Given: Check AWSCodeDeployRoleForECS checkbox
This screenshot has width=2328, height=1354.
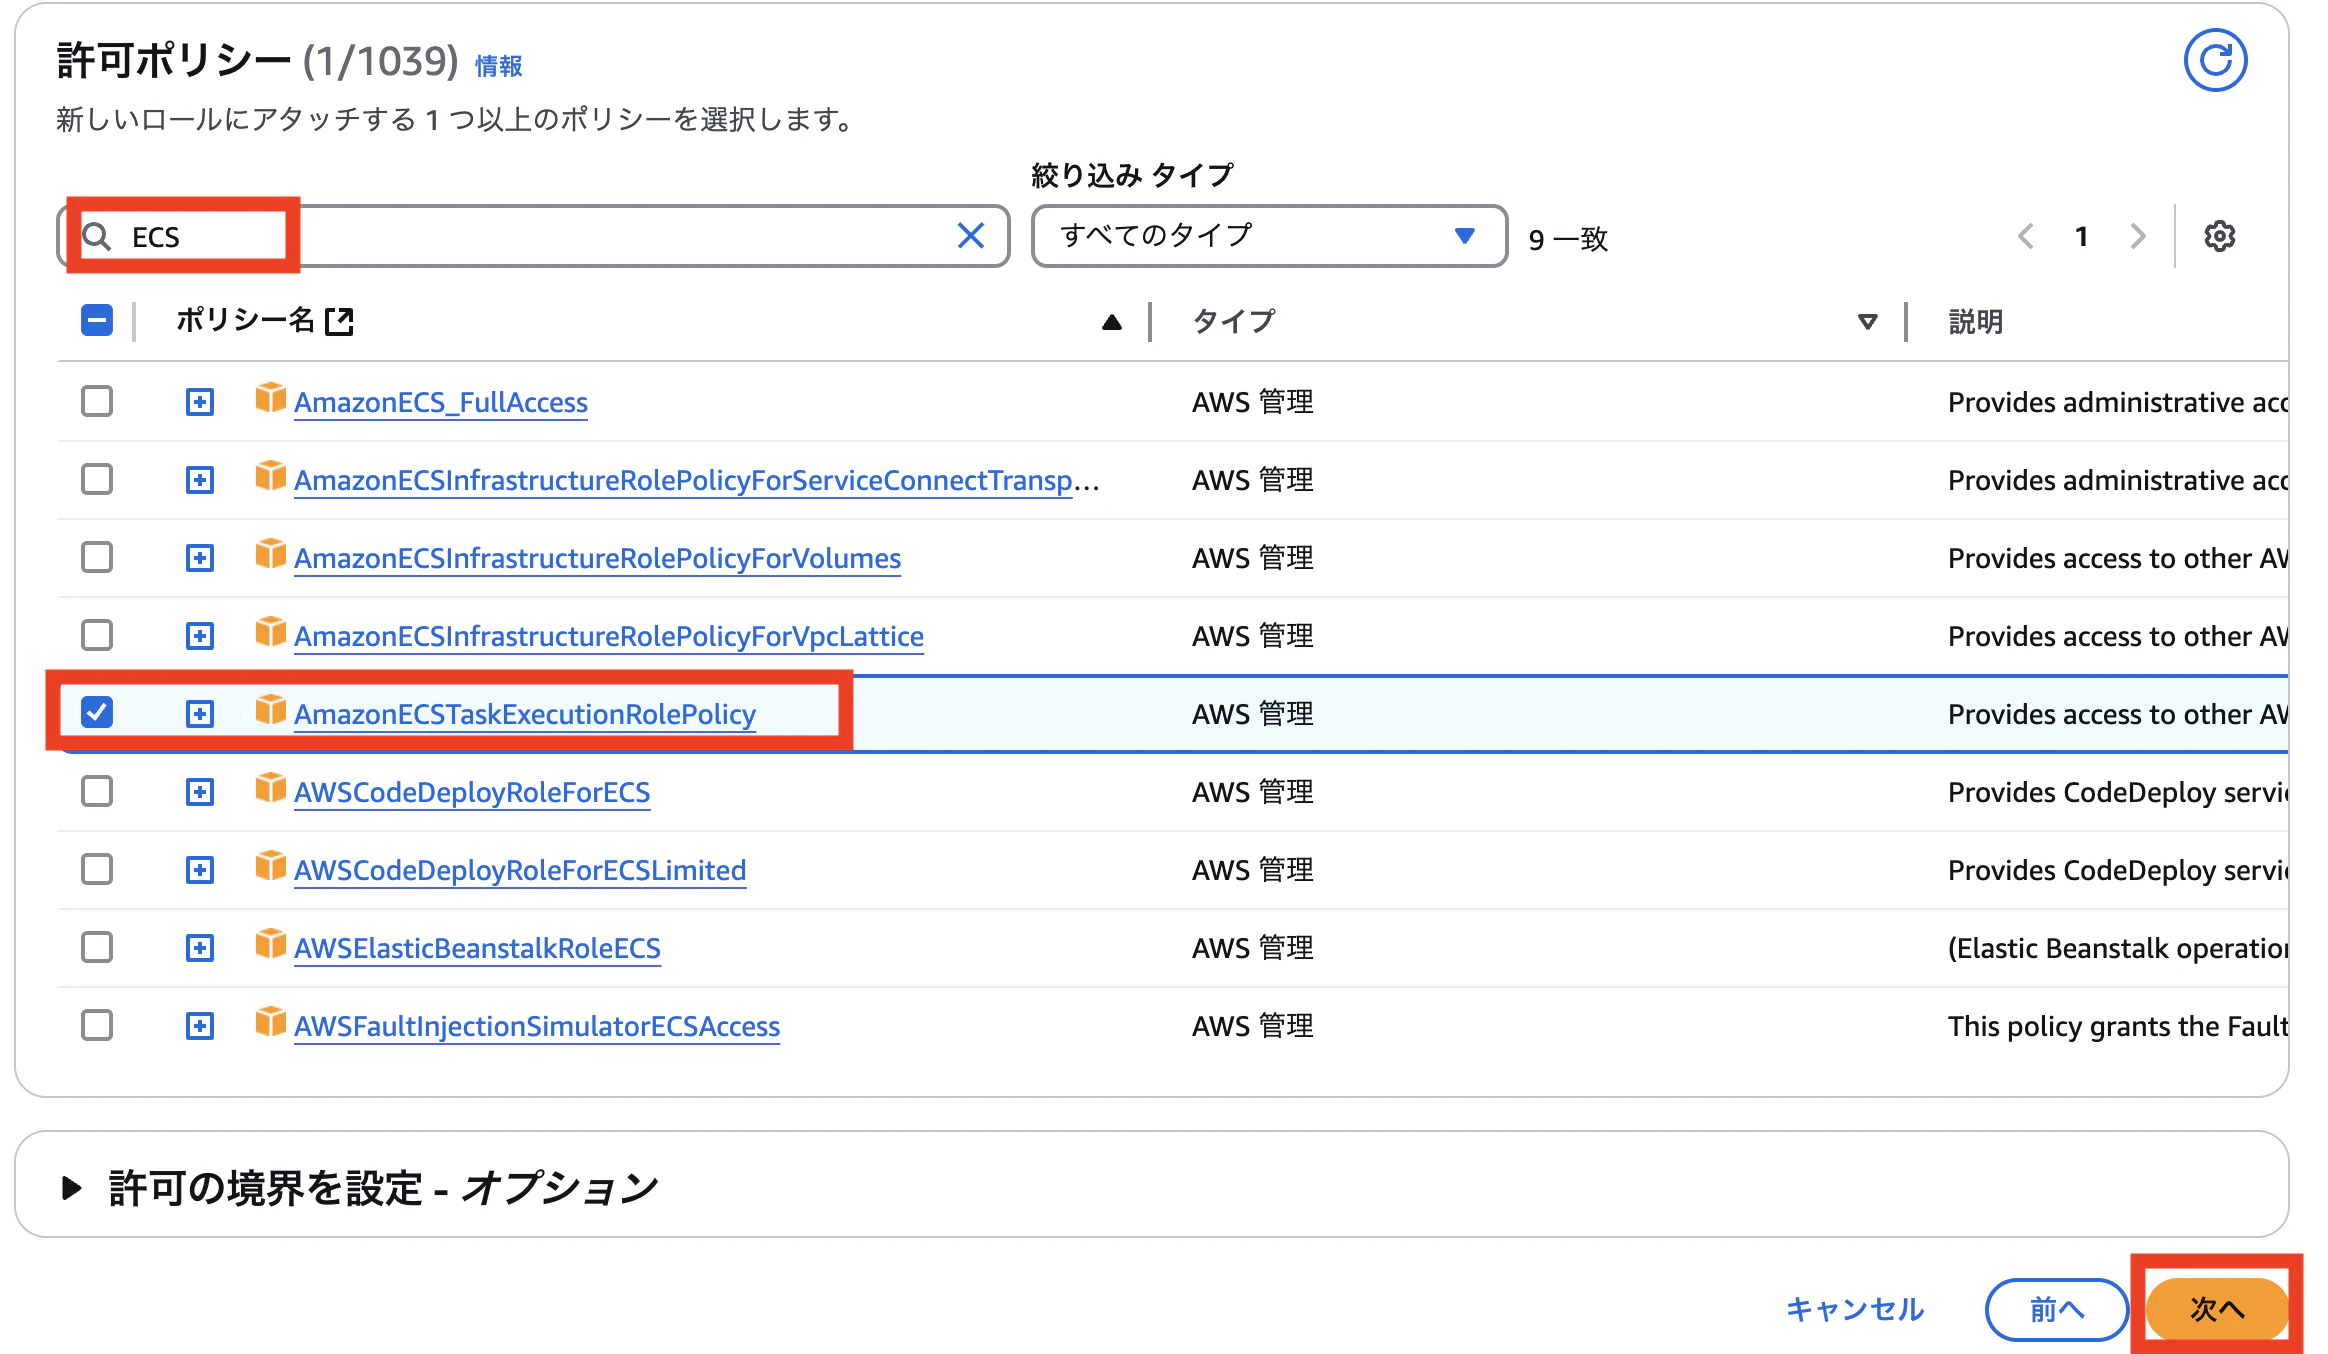Looking at the screenshot, I should coord(97,791).
